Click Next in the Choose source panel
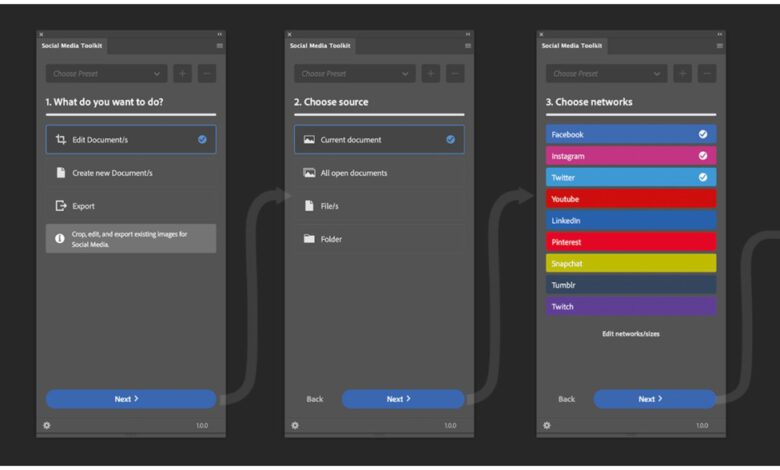Image resolution: width=780 pixels, height=470 pixels. (403, 399)
